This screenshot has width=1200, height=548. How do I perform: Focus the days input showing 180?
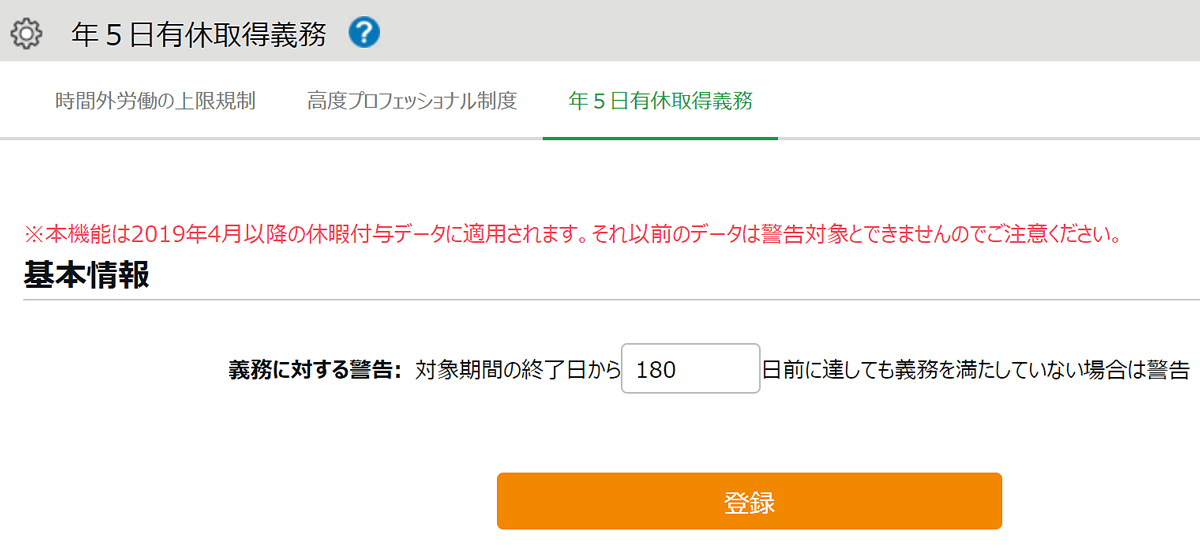691,369
